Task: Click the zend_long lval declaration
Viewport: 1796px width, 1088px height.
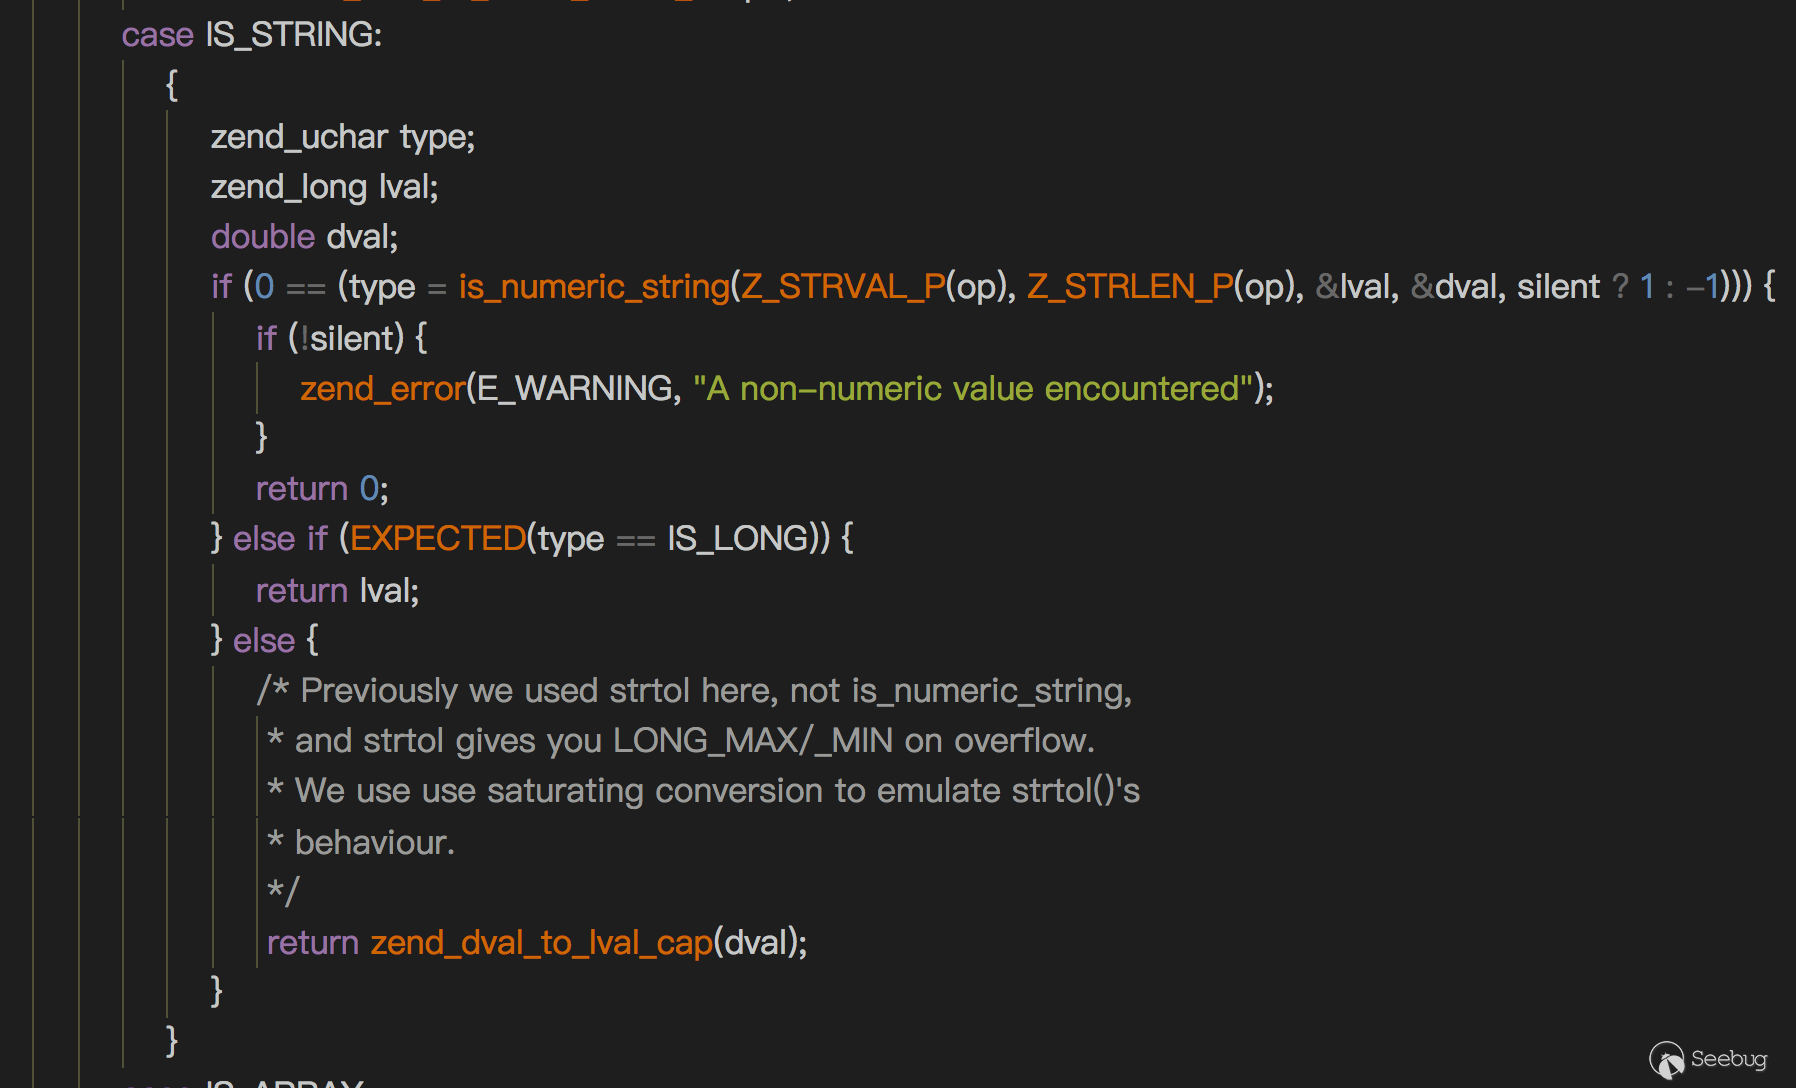Action: pos(324,187)
